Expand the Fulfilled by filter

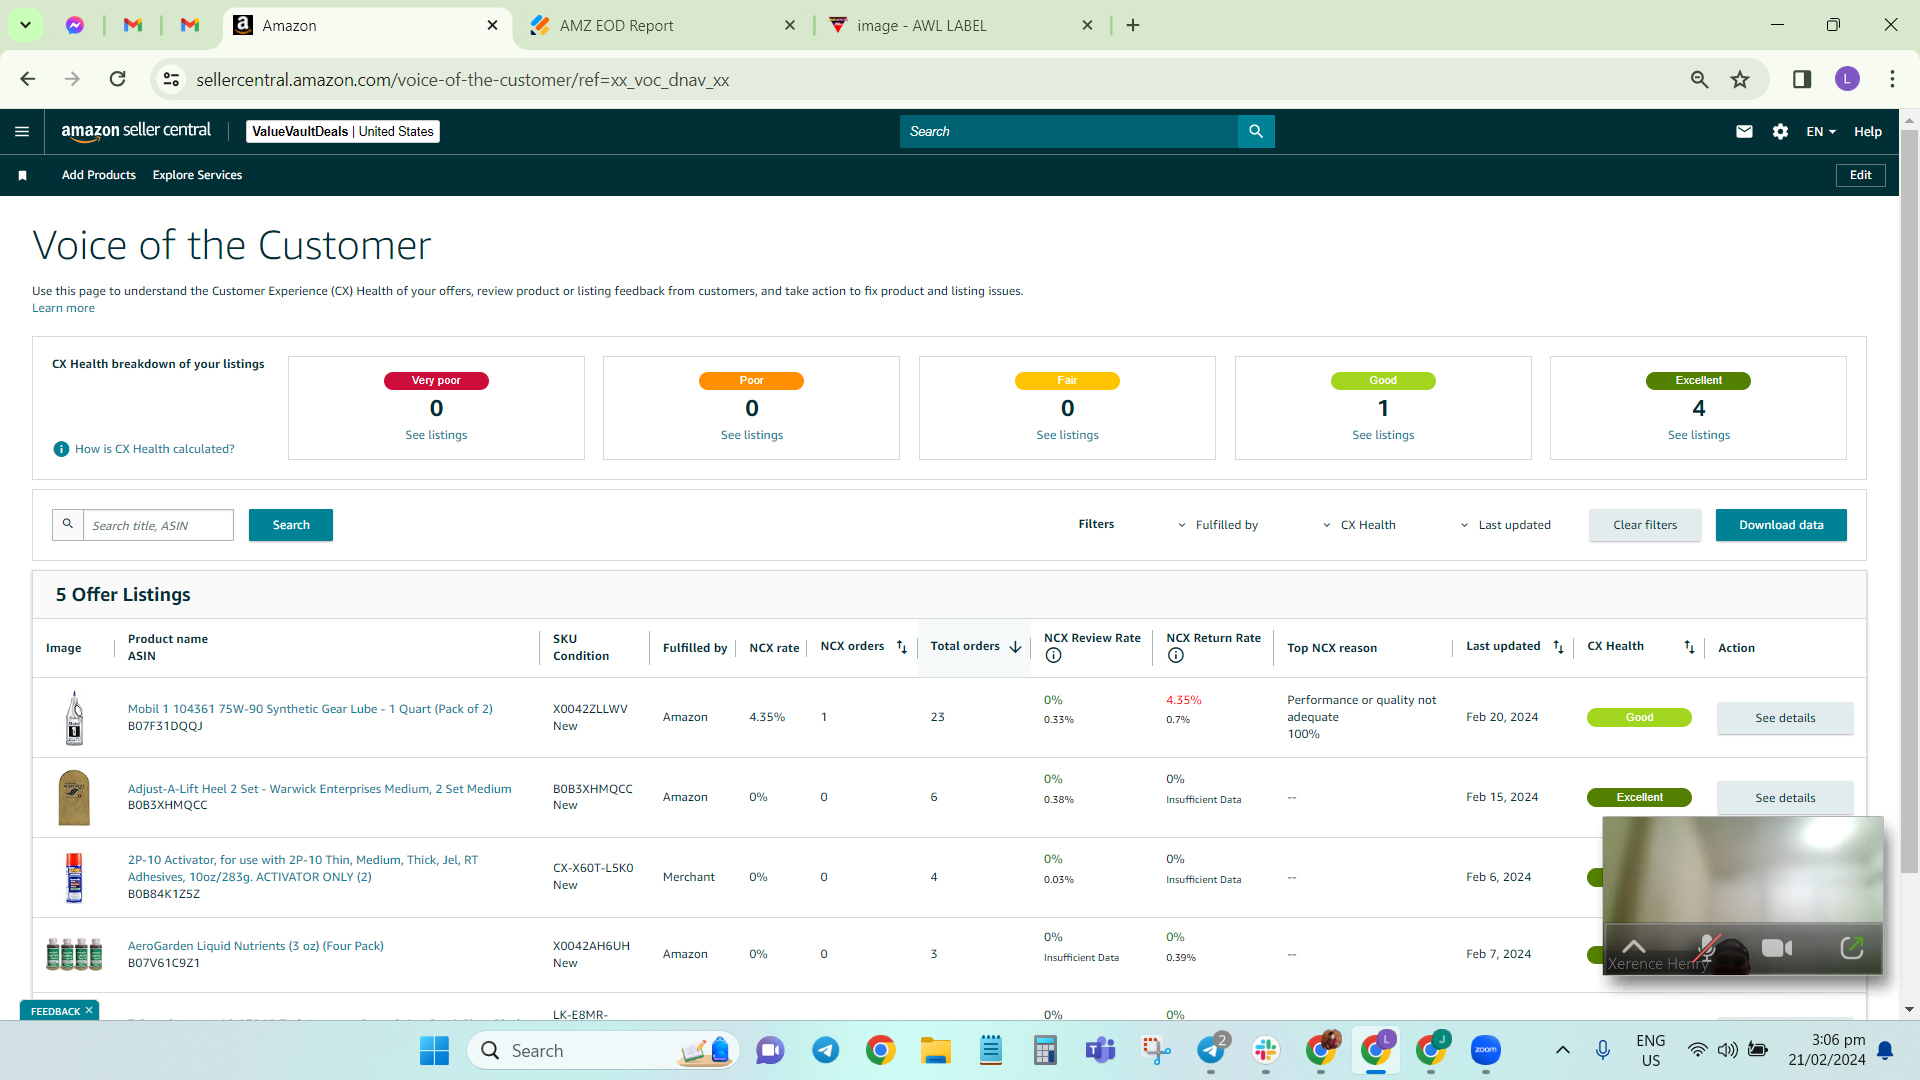pyautogui.click(x=1218, y=525)
